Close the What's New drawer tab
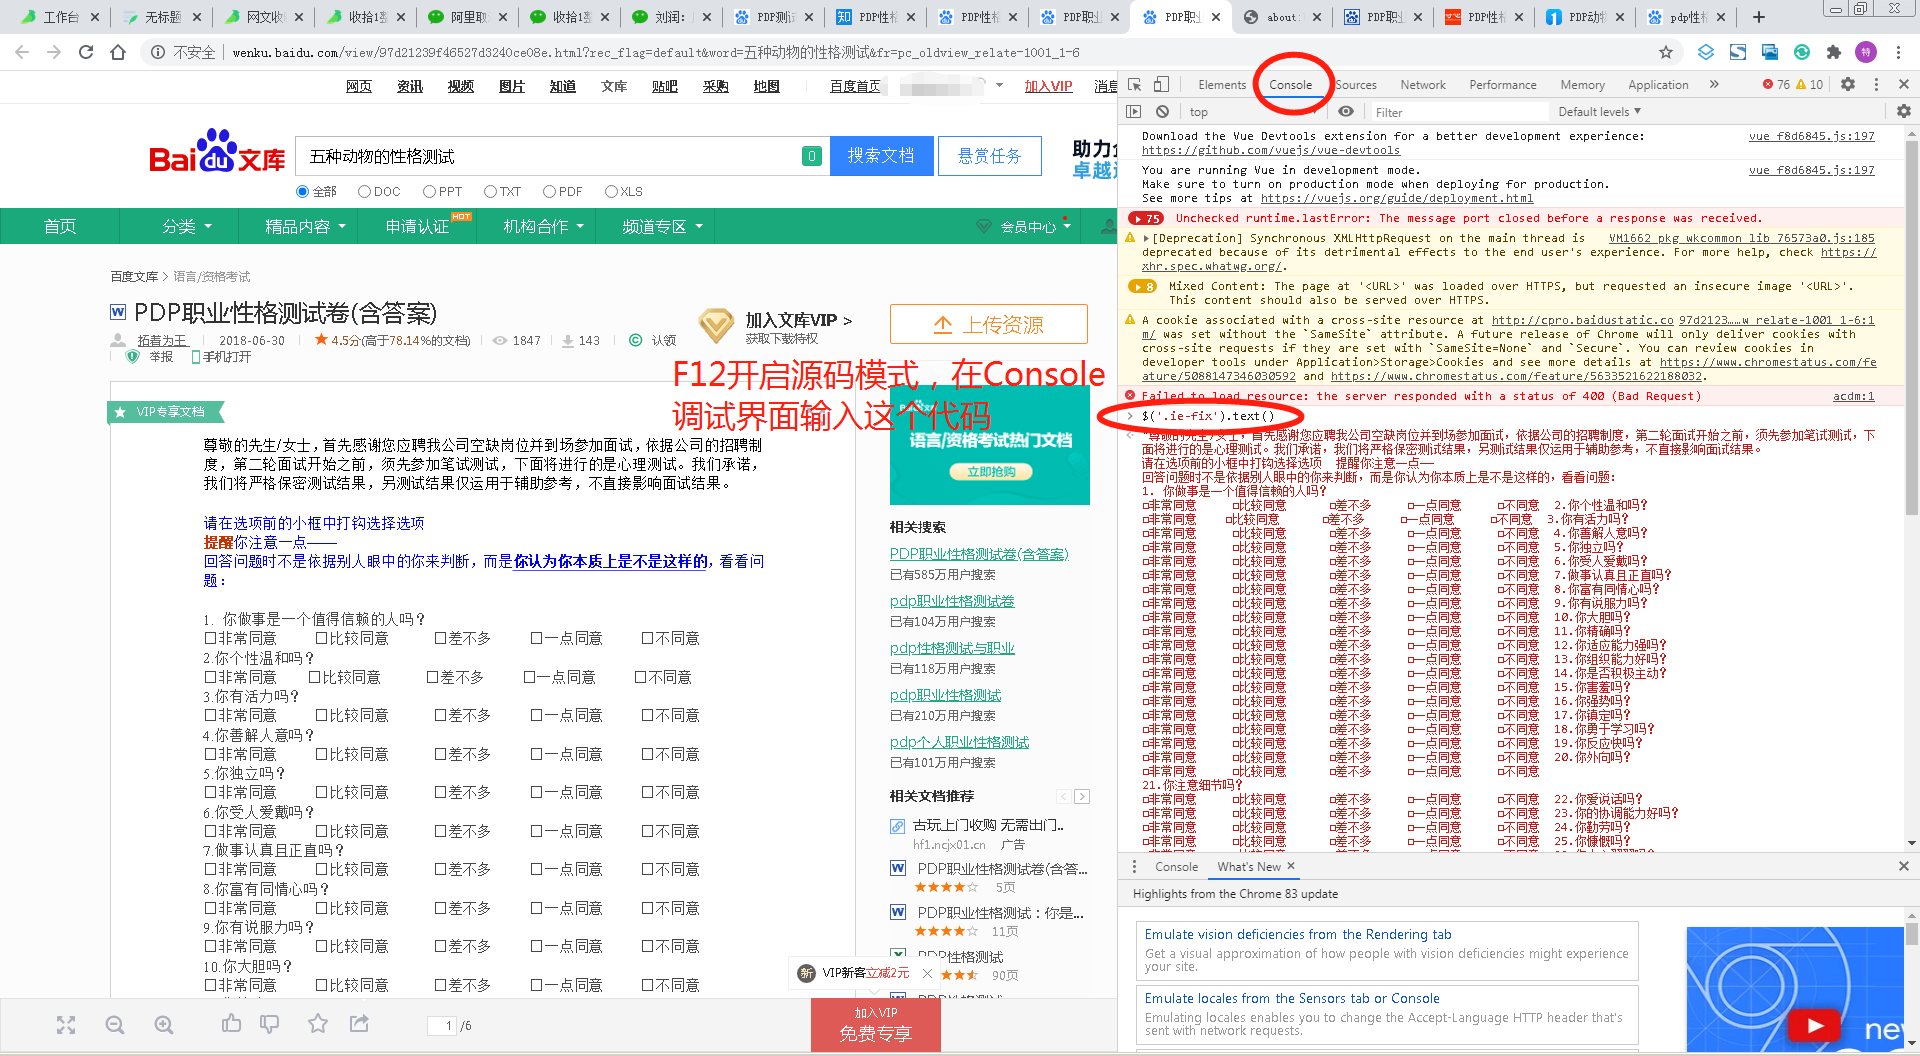 (1291, 866)
